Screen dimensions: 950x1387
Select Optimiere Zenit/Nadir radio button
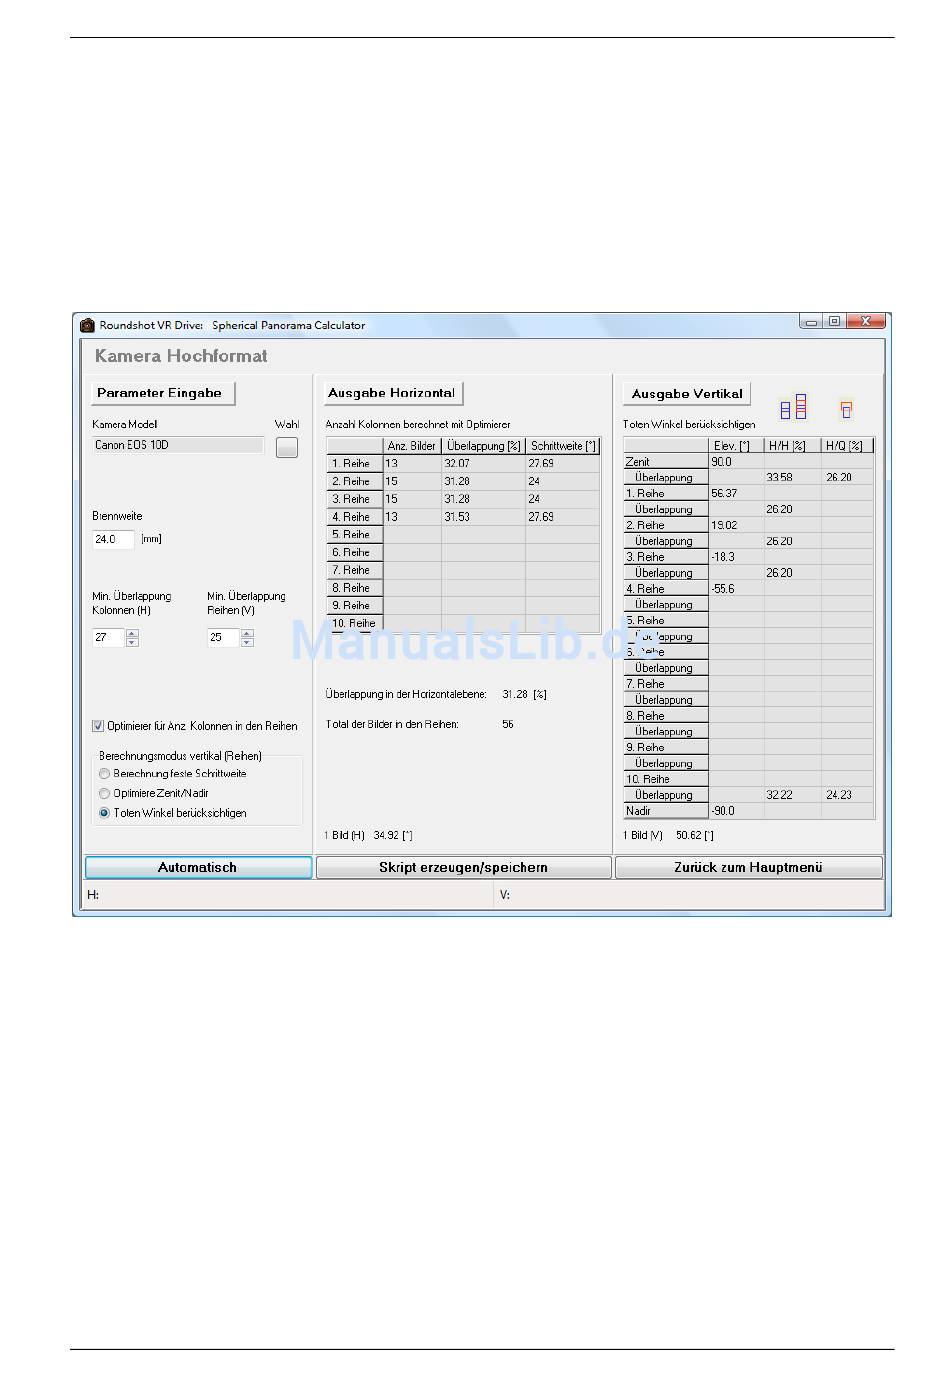[104, 793]
